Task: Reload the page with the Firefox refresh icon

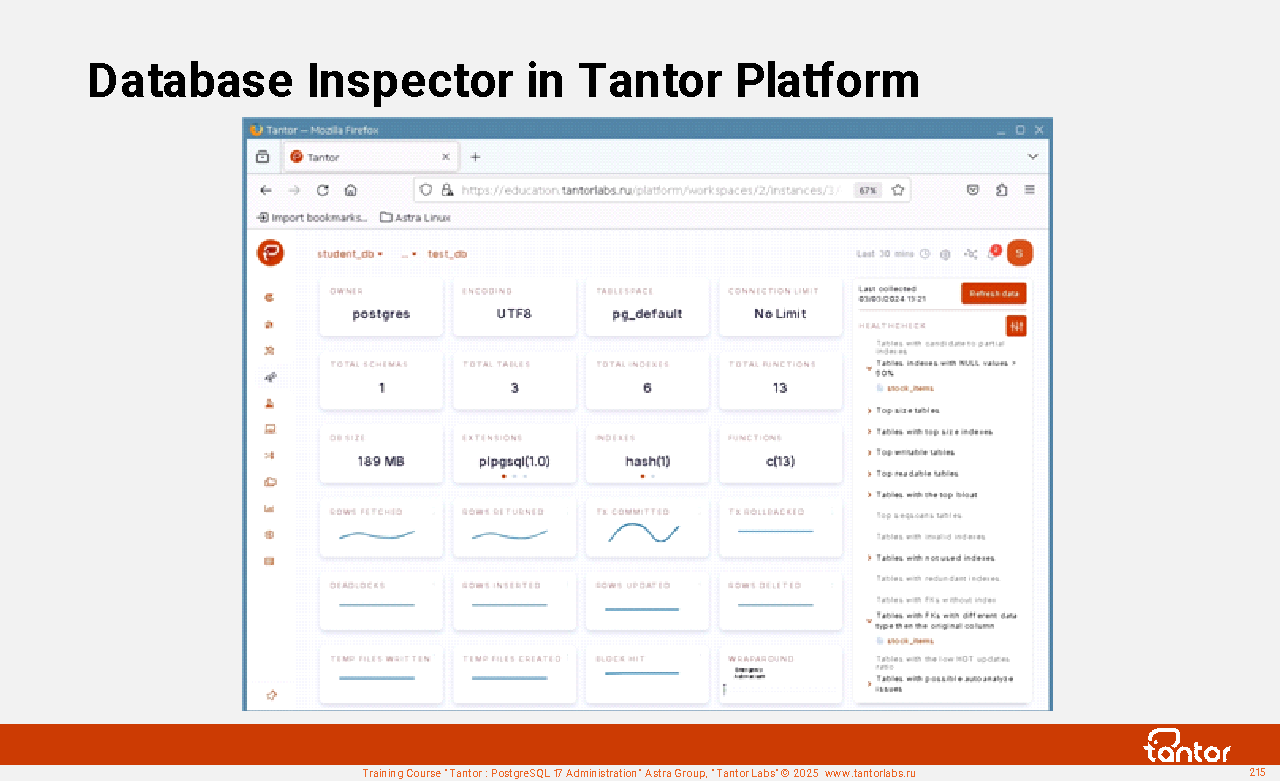Action: 323,190
